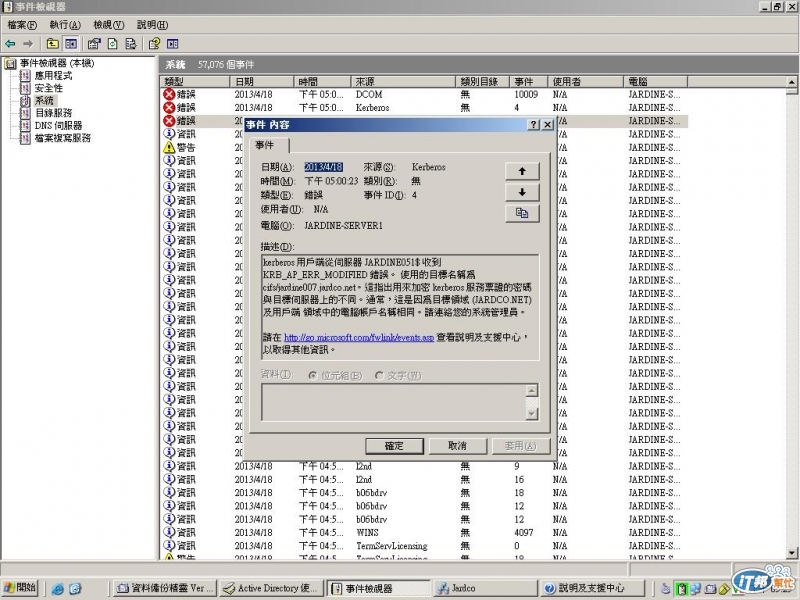The image size is (800, 600).
Task: Click the dialog help question mark button
Action: click(533, 124)
